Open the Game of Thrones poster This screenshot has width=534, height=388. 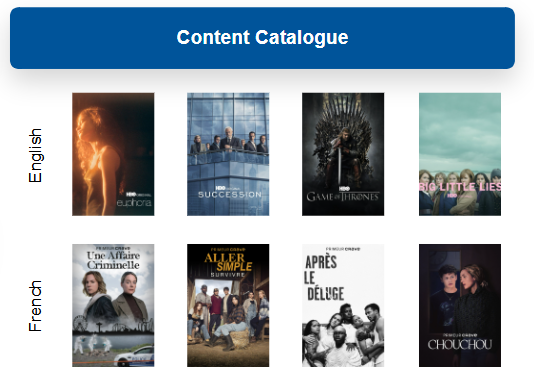(x=343, y=154)
